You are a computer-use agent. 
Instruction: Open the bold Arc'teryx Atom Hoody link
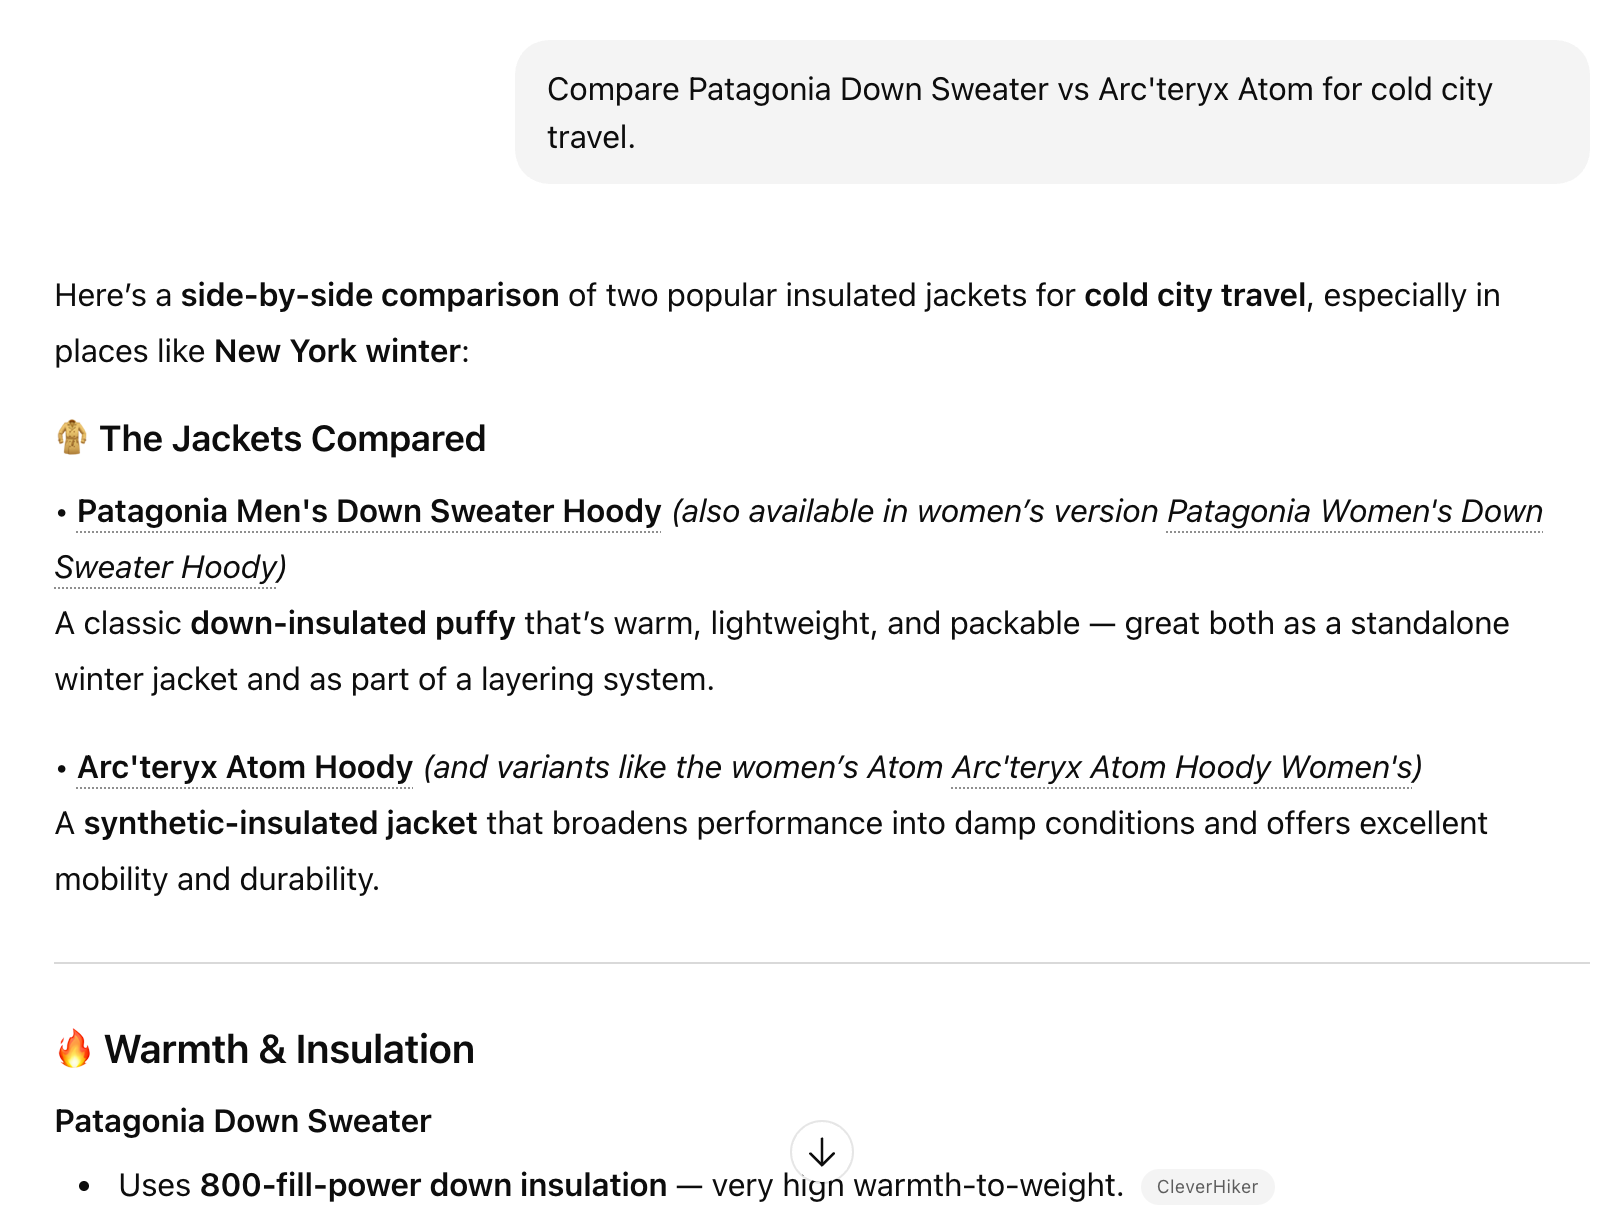245,768
